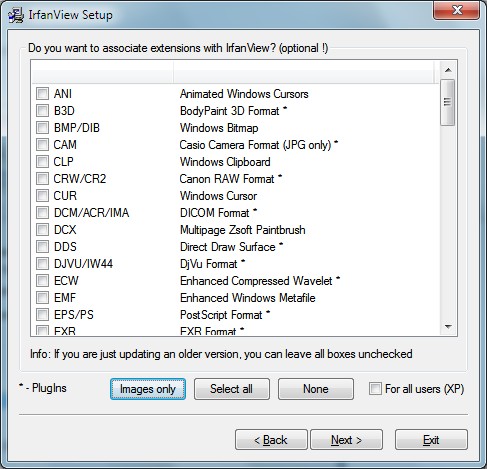The image size is (487, 469).
Task: Click the vertical scrollbar thumb
Action: (448, 102)
